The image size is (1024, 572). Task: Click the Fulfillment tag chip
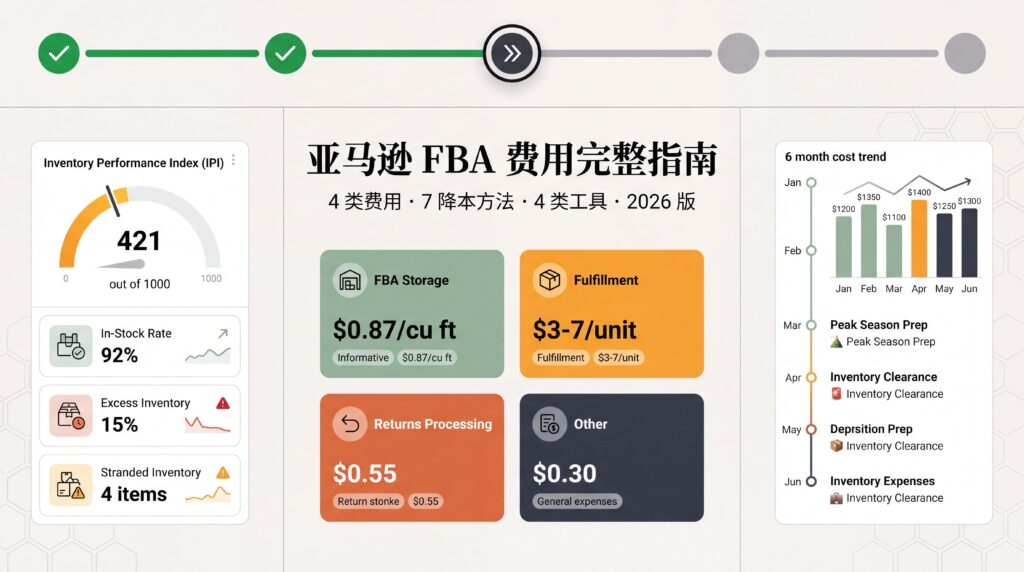pyautogui.click(x=561, y=358)
